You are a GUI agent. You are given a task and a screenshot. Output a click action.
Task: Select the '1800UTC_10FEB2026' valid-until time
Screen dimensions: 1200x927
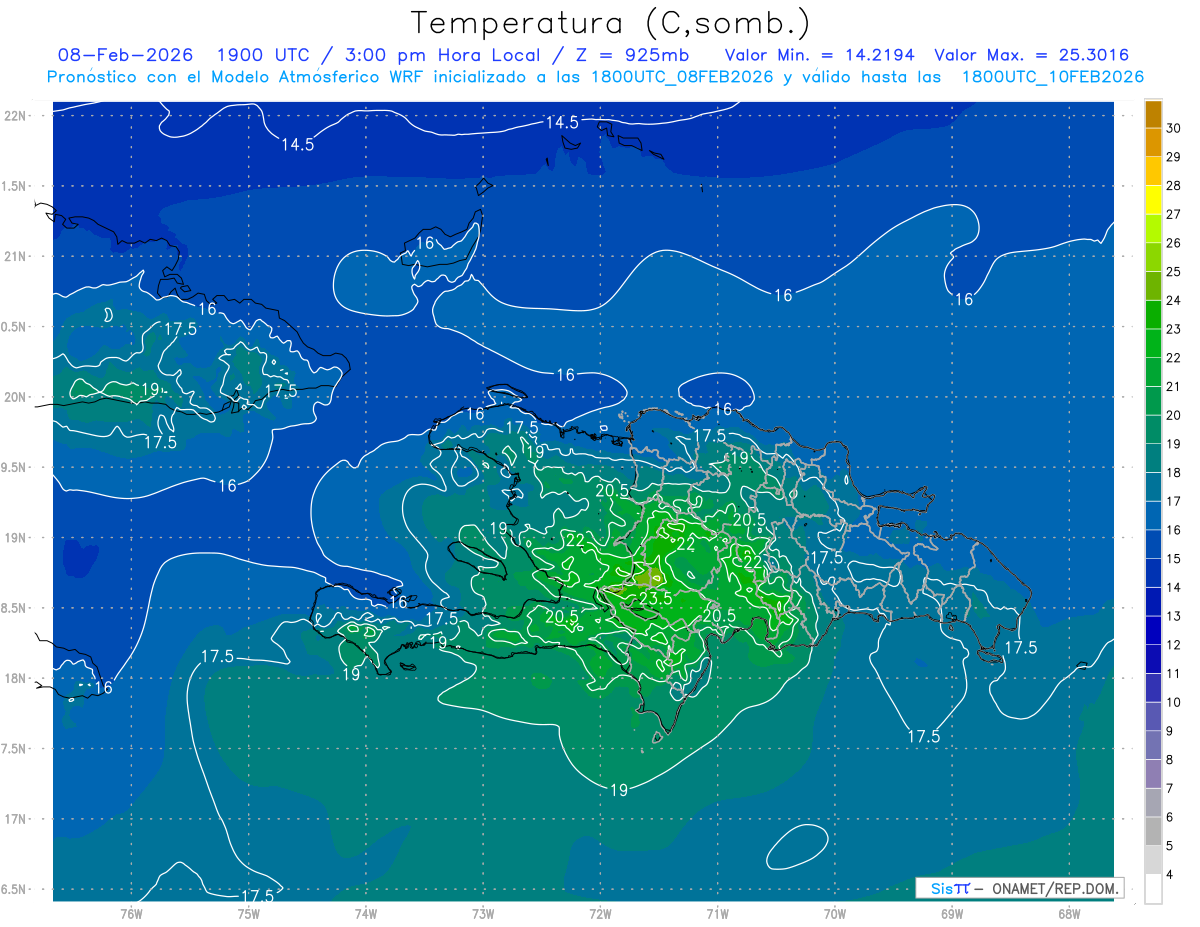pos(1052,77)
